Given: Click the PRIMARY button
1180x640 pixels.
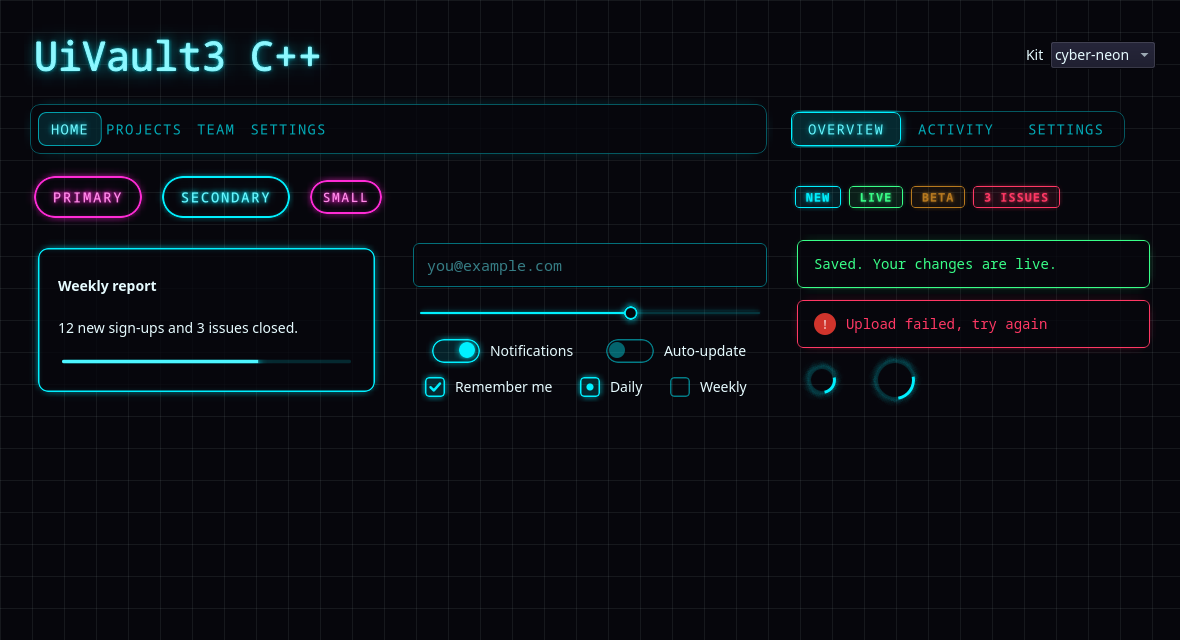Looking at the screenshot, I should point(88,197).
